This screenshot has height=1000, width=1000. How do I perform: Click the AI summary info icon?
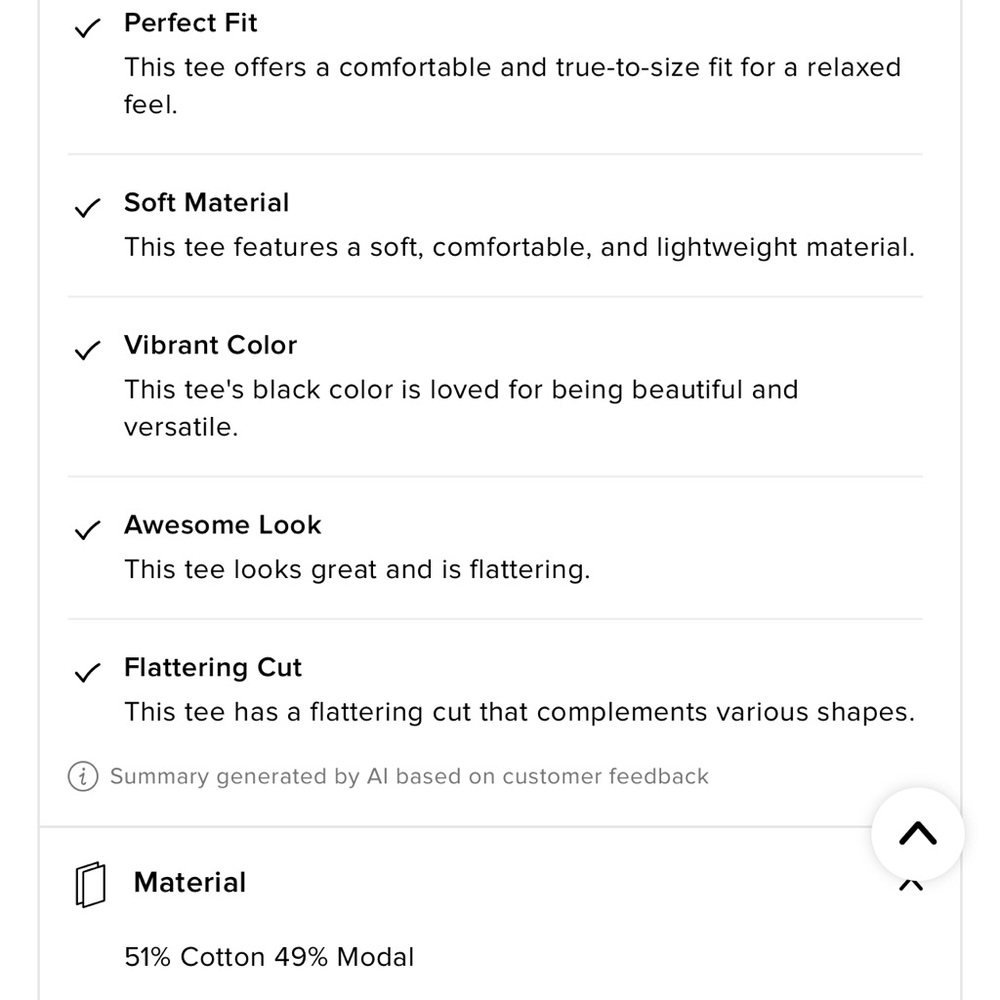[x=83, y=776]
